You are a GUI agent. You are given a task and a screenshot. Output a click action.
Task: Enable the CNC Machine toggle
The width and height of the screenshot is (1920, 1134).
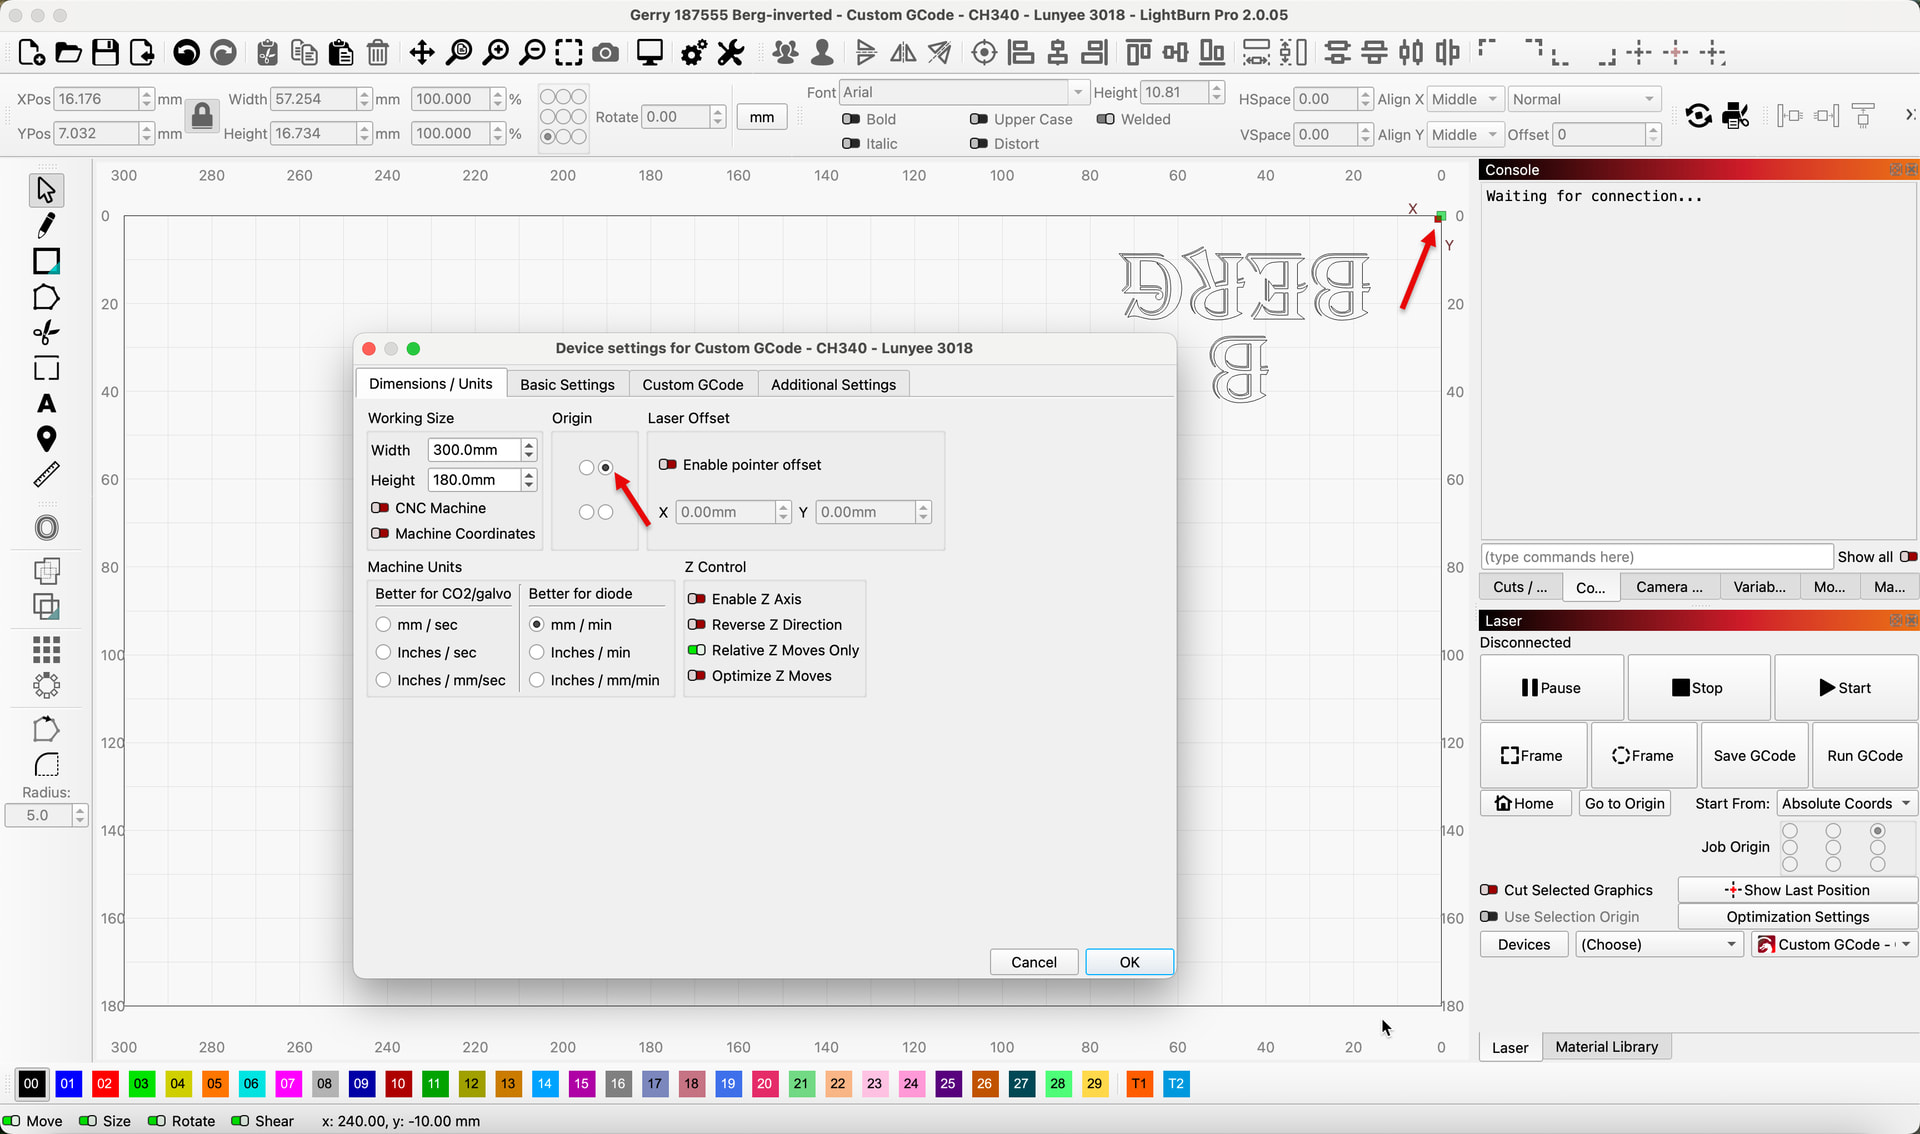[380, 508]
